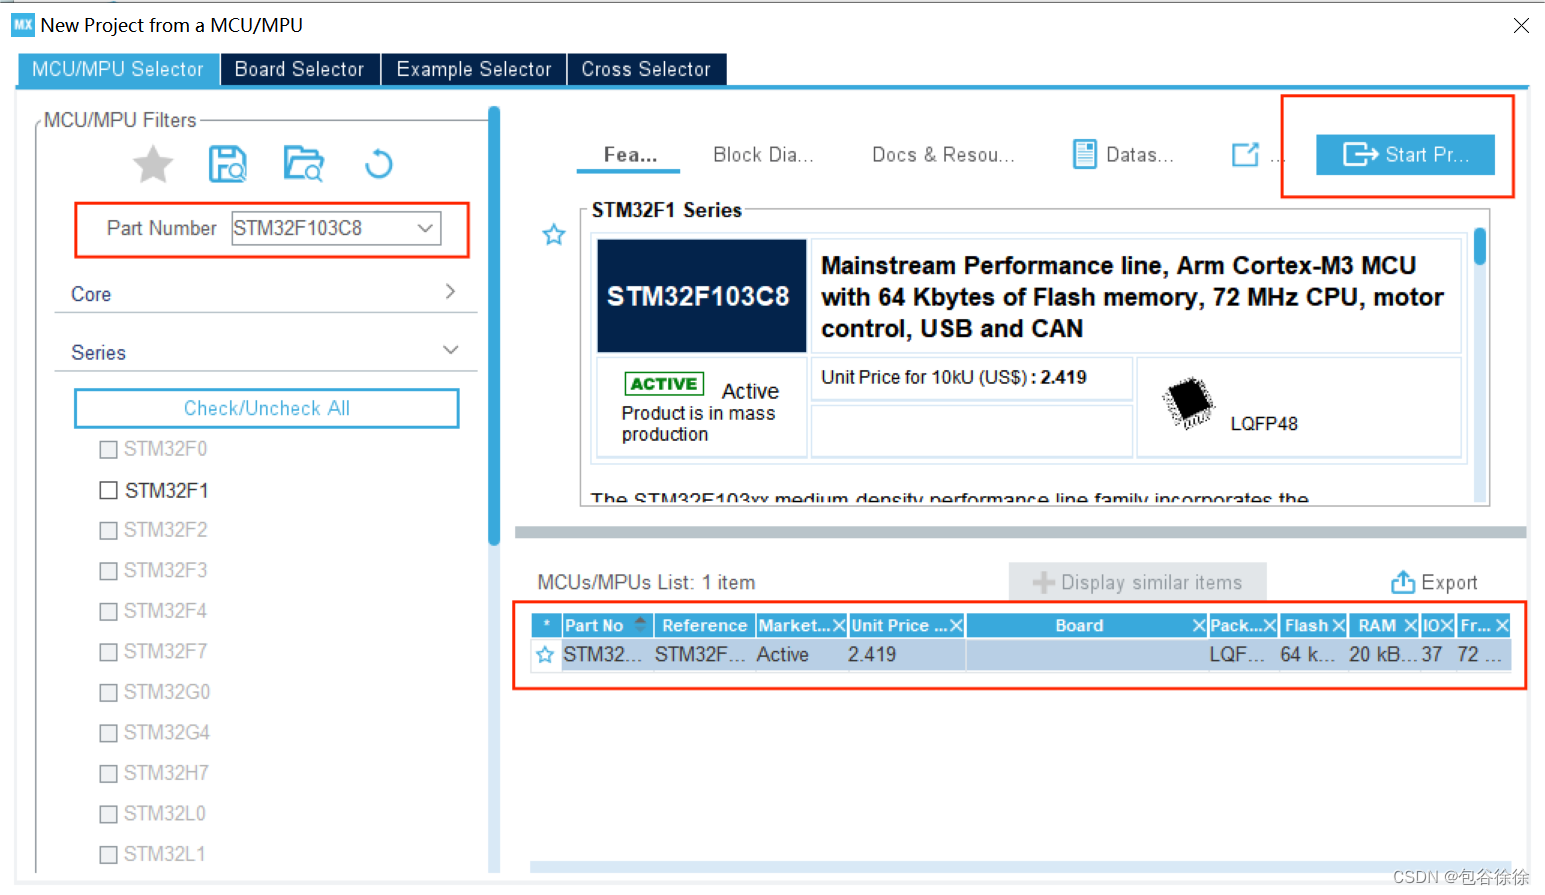1545x895 pixels.
Task: Show favorite MCUs star filter
Action: (153, 164)
